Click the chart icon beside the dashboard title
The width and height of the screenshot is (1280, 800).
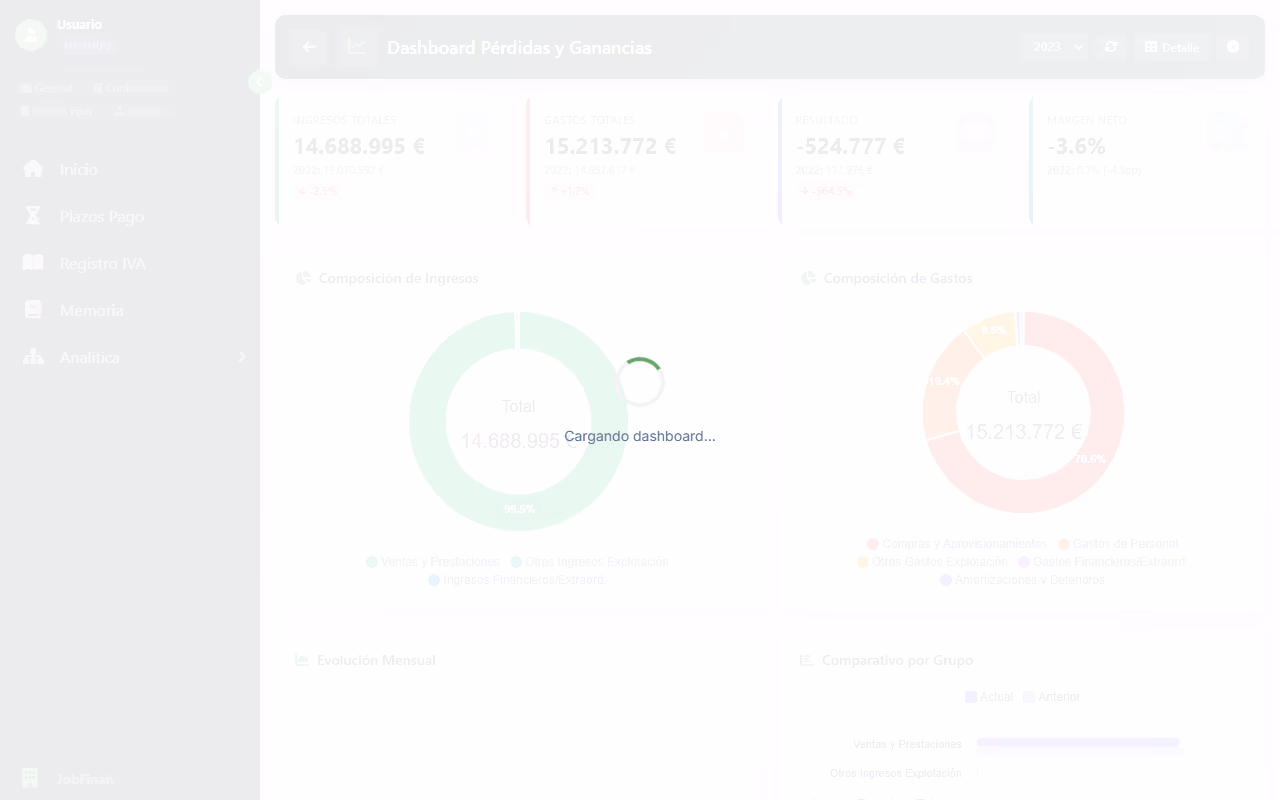[x=357, y=47]
